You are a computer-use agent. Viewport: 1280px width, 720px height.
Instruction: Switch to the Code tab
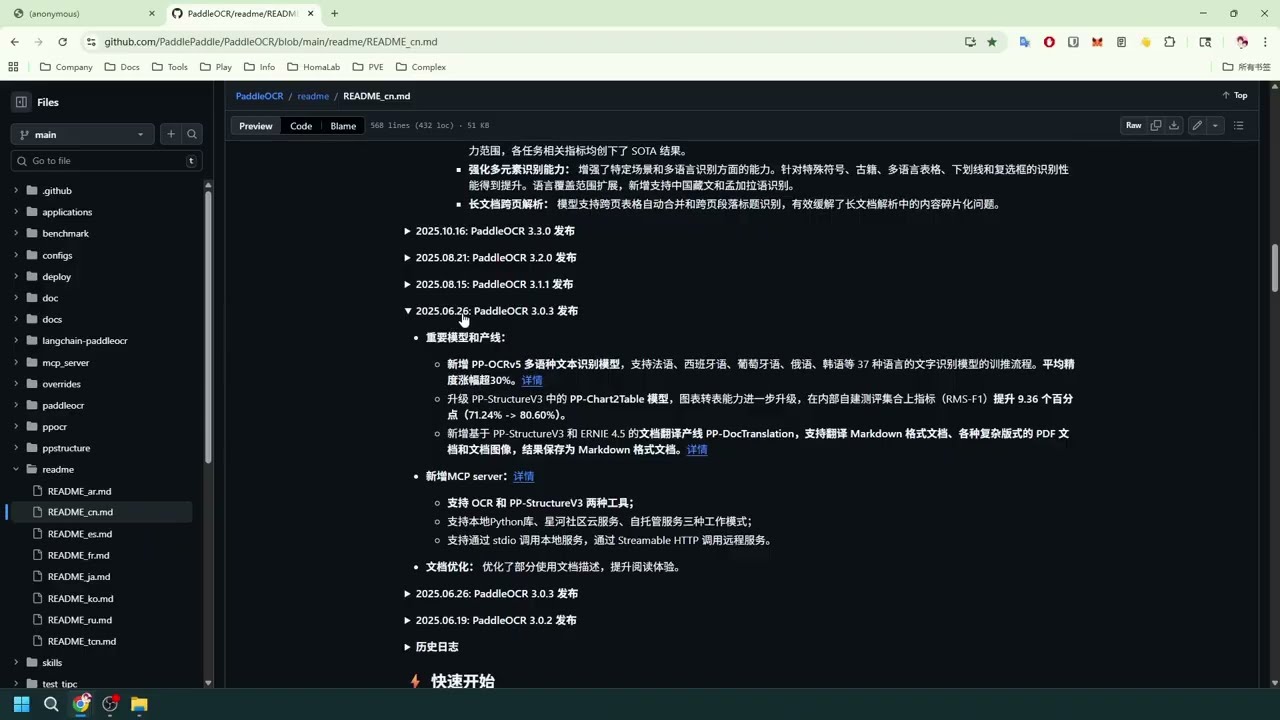point(301,126)
